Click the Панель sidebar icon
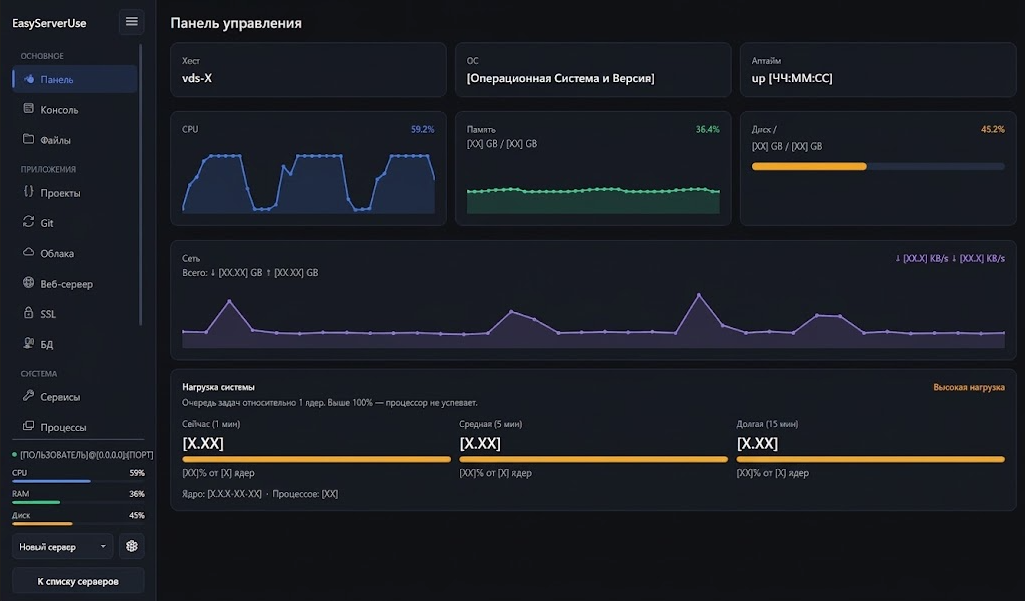 [29, 79]
